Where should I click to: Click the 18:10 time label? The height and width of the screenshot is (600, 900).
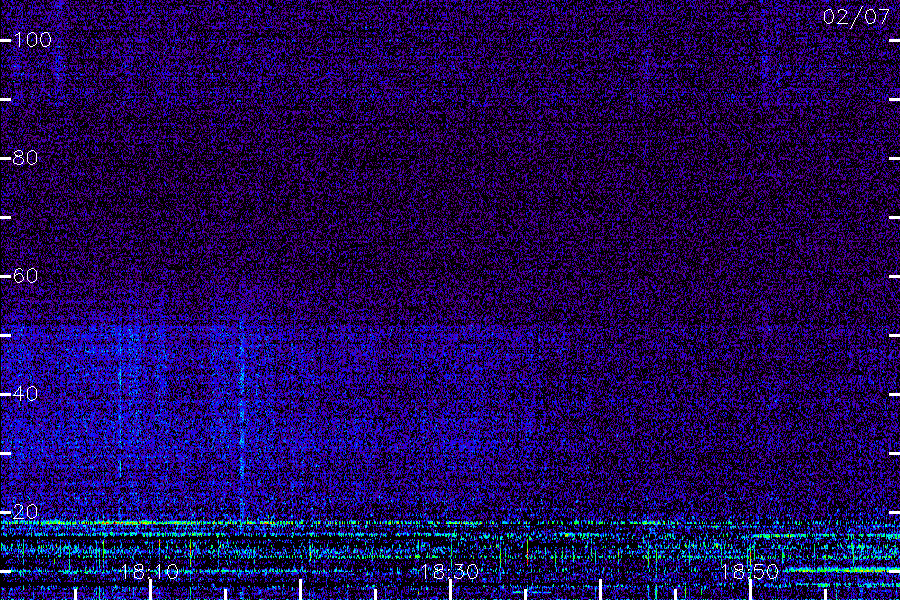pos(150,572)
